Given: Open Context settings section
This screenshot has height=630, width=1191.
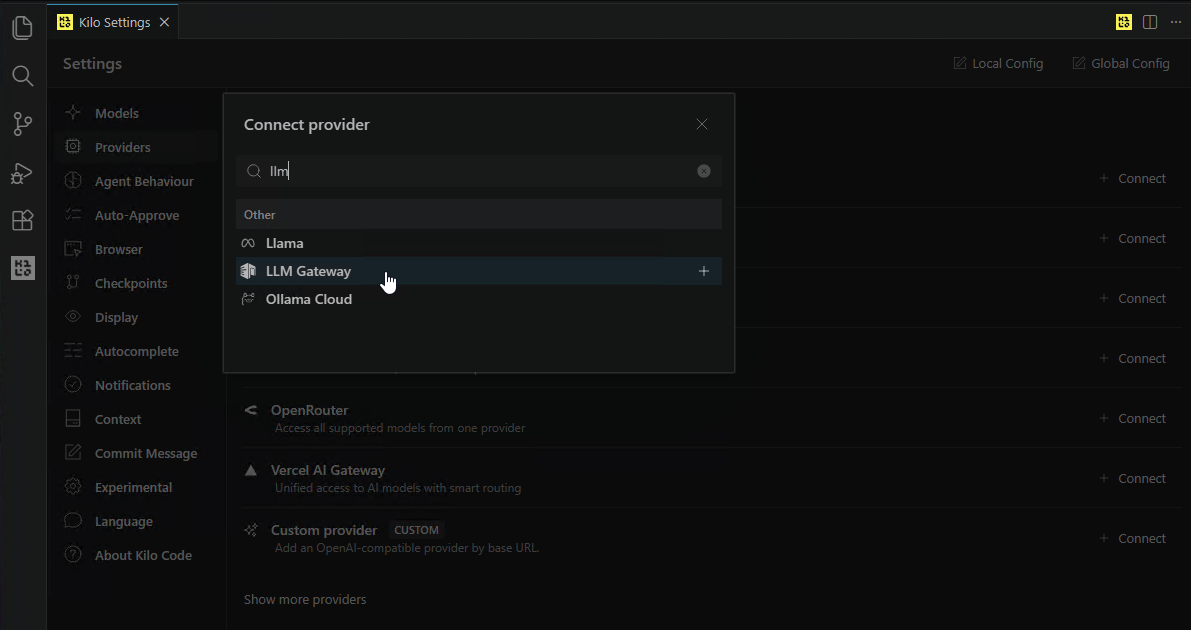Looking at the screenshot, I should coord(137,419).
